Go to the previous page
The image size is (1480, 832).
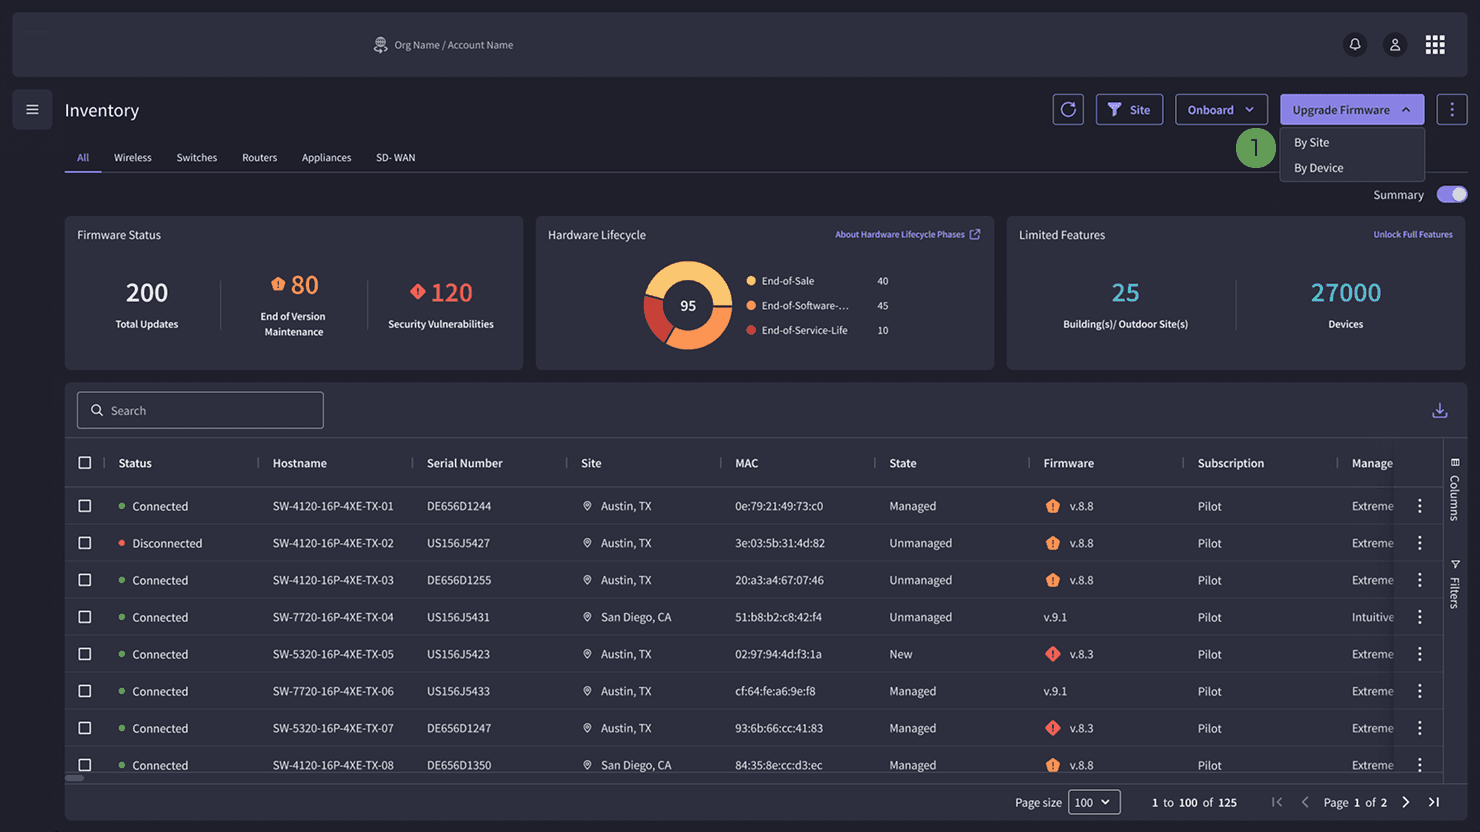pyautogui.click(x=1305, y=802)
